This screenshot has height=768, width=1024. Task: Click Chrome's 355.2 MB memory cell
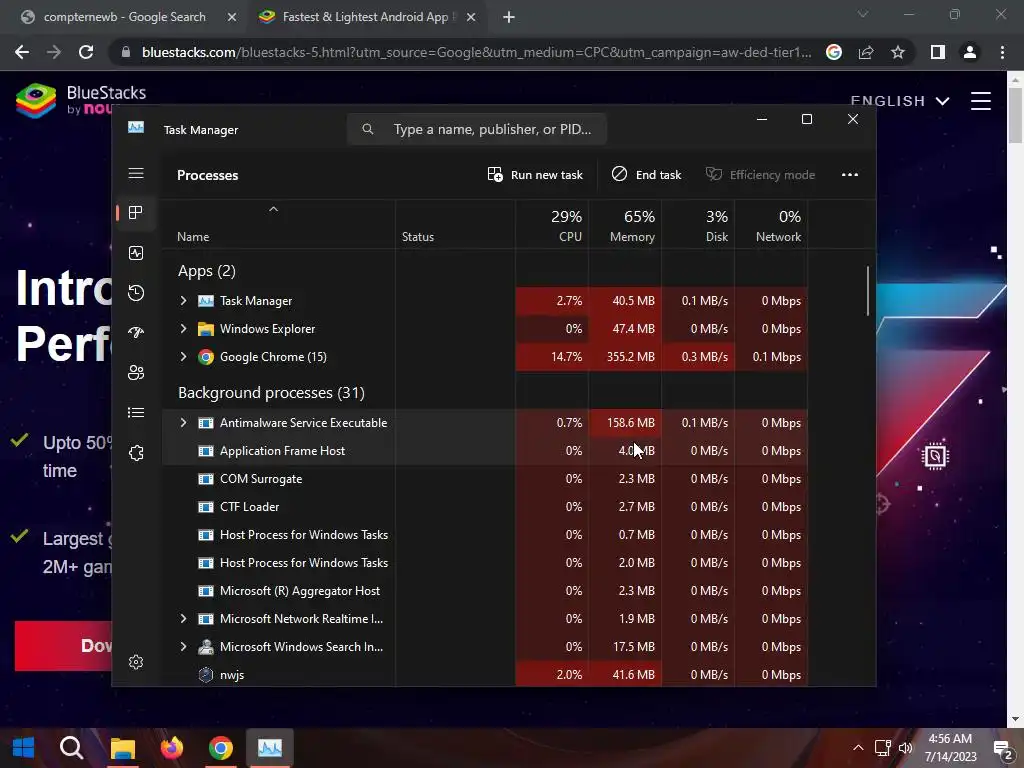click(625, 357)
